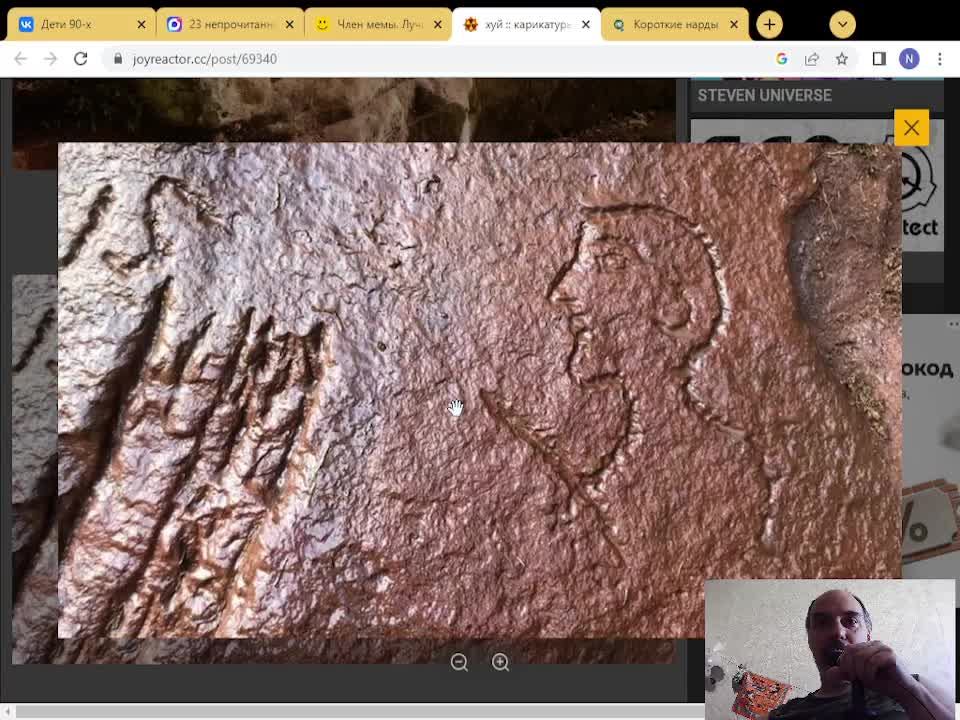Open Chrome three-dot menu

(x=940, y=59)
